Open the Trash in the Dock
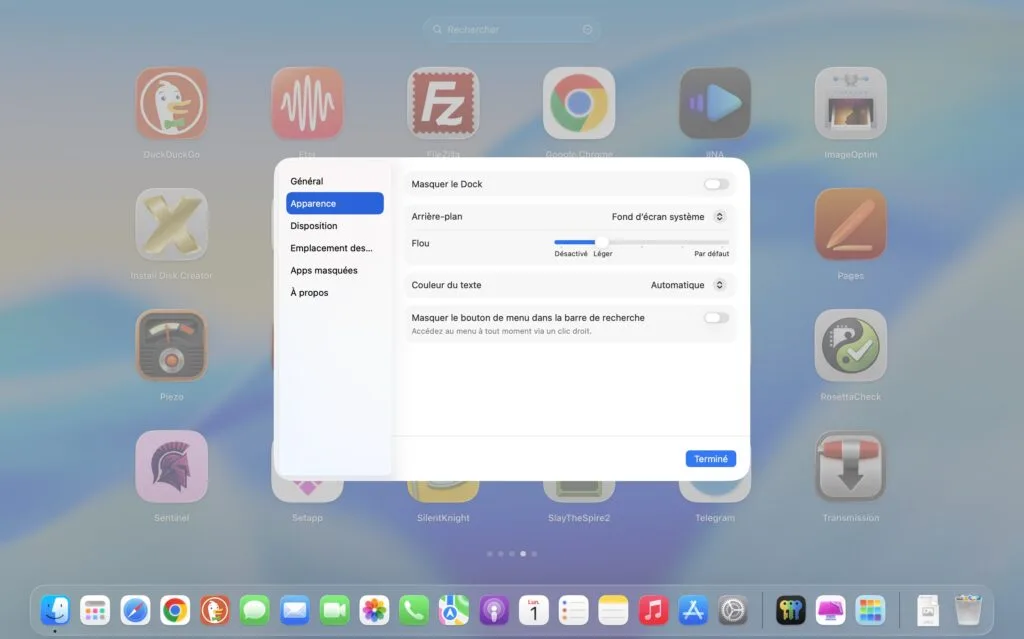Viewport: 1024px width, 639px height. coord(968,610)
